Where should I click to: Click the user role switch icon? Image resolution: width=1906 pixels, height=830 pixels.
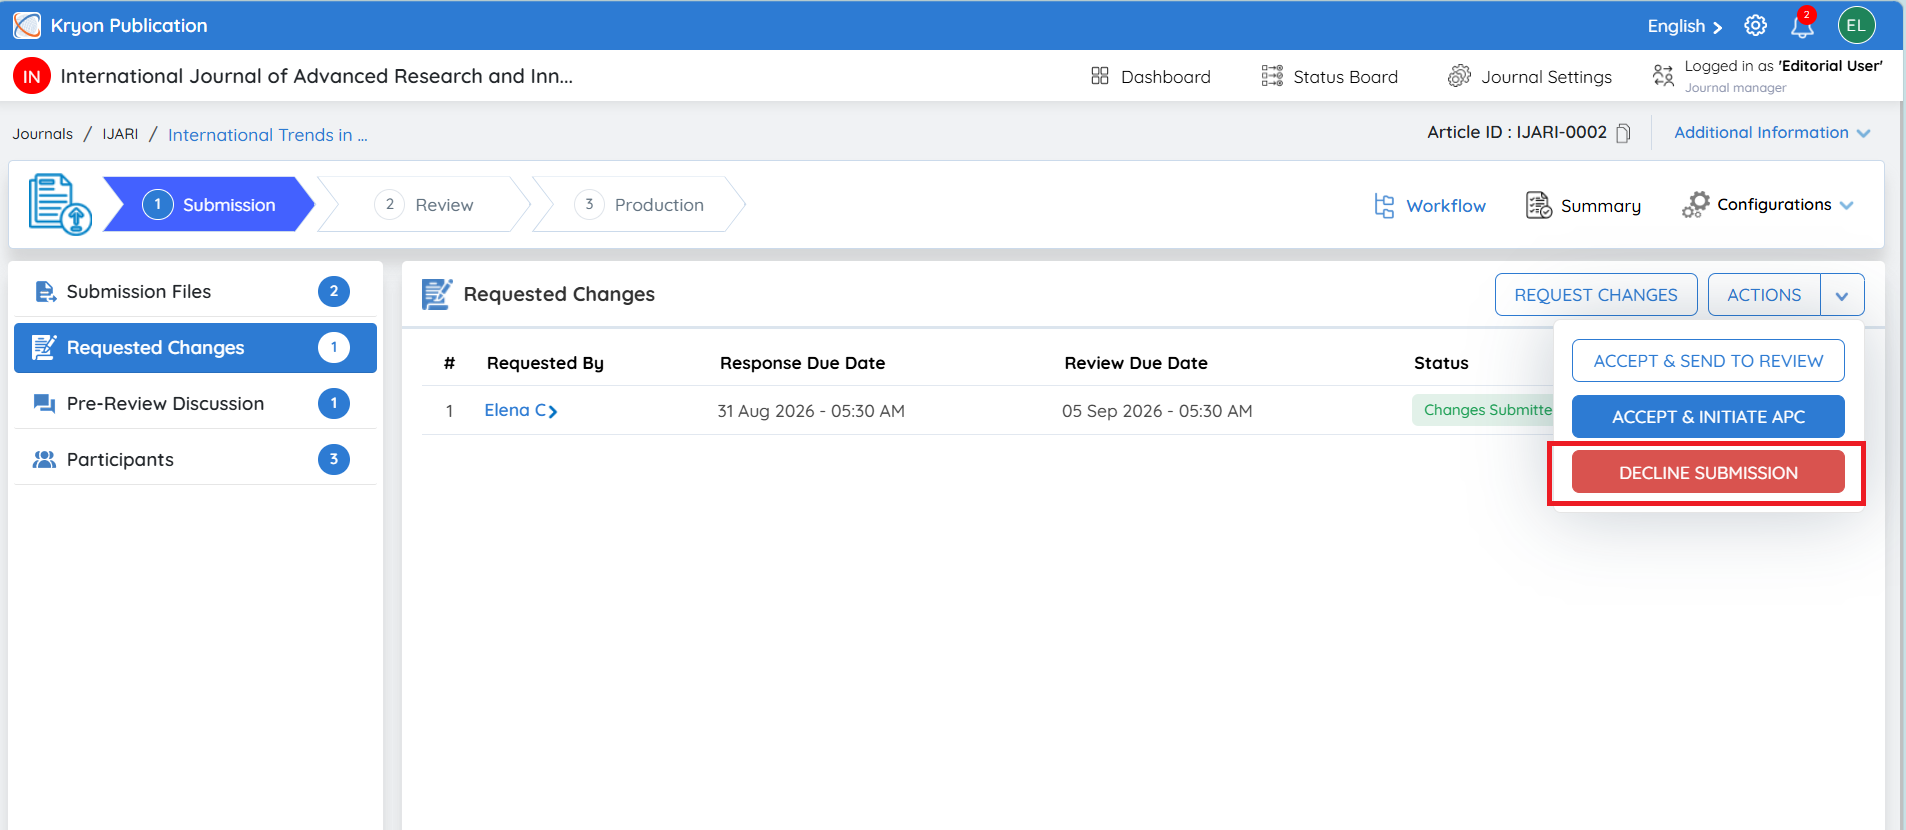tap(1663, 76)
